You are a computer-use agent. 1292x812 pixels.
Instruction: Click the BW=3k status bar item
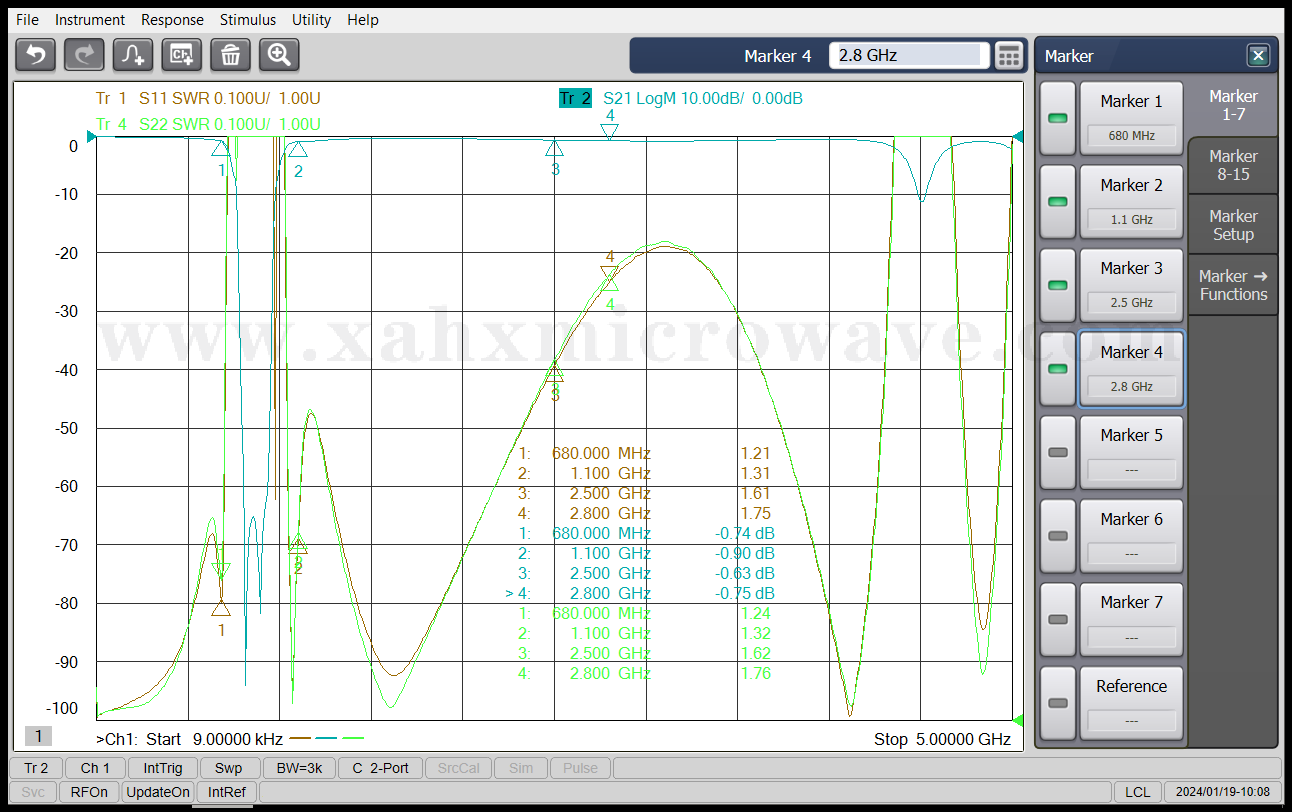coord(300,768)
